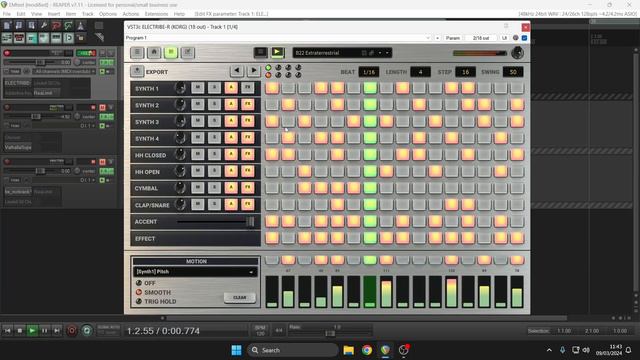
Task: Open the B22 Extraterrestrial pattern selector
Action: click(x=342, y=53)
